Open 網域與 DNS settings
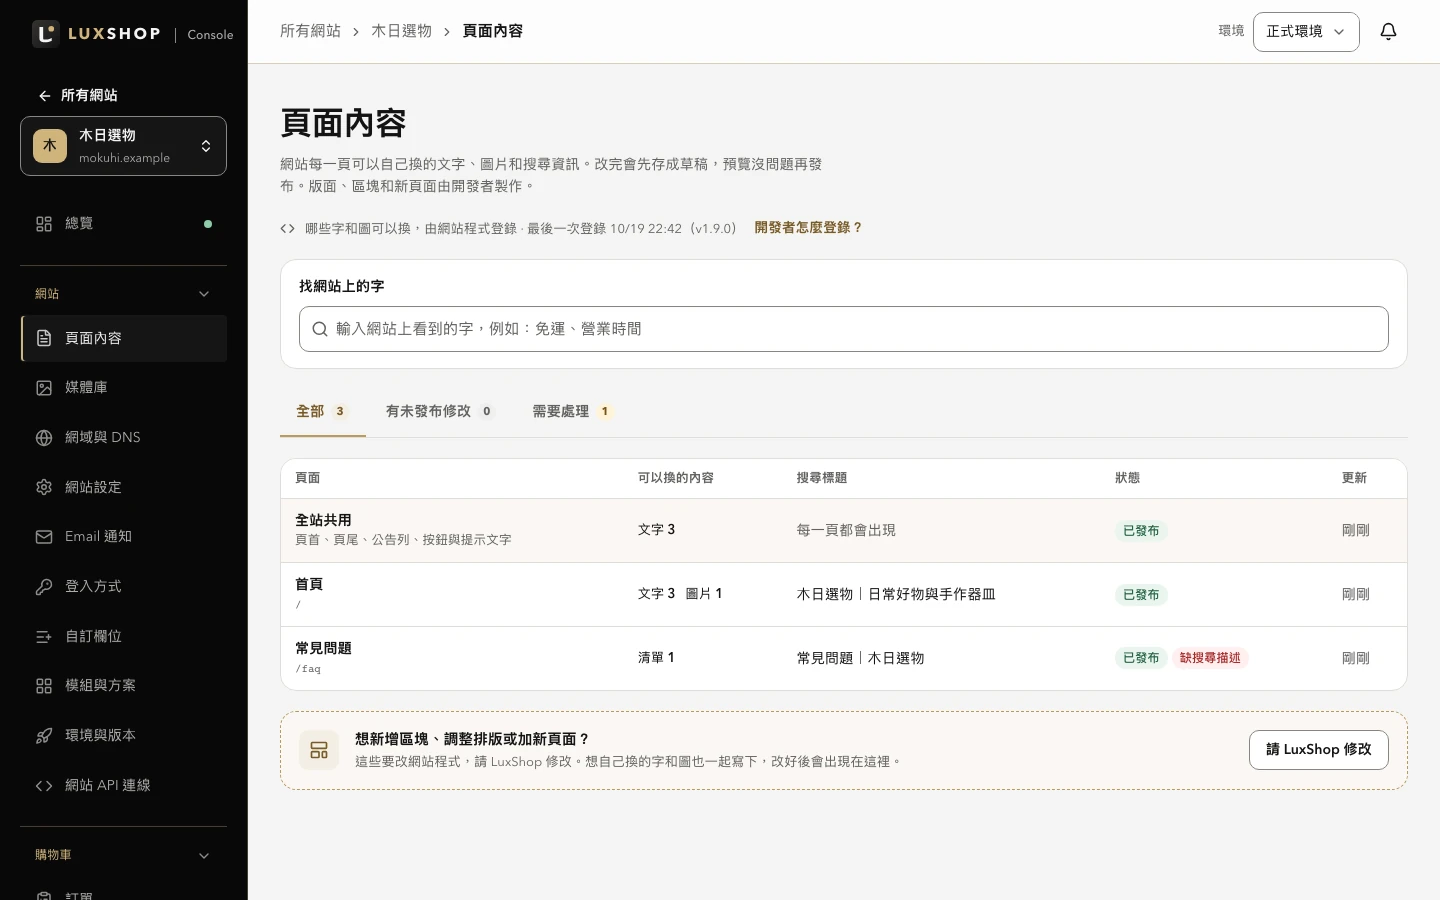This screenshot has width=1440, height=900. pos(123,437)
